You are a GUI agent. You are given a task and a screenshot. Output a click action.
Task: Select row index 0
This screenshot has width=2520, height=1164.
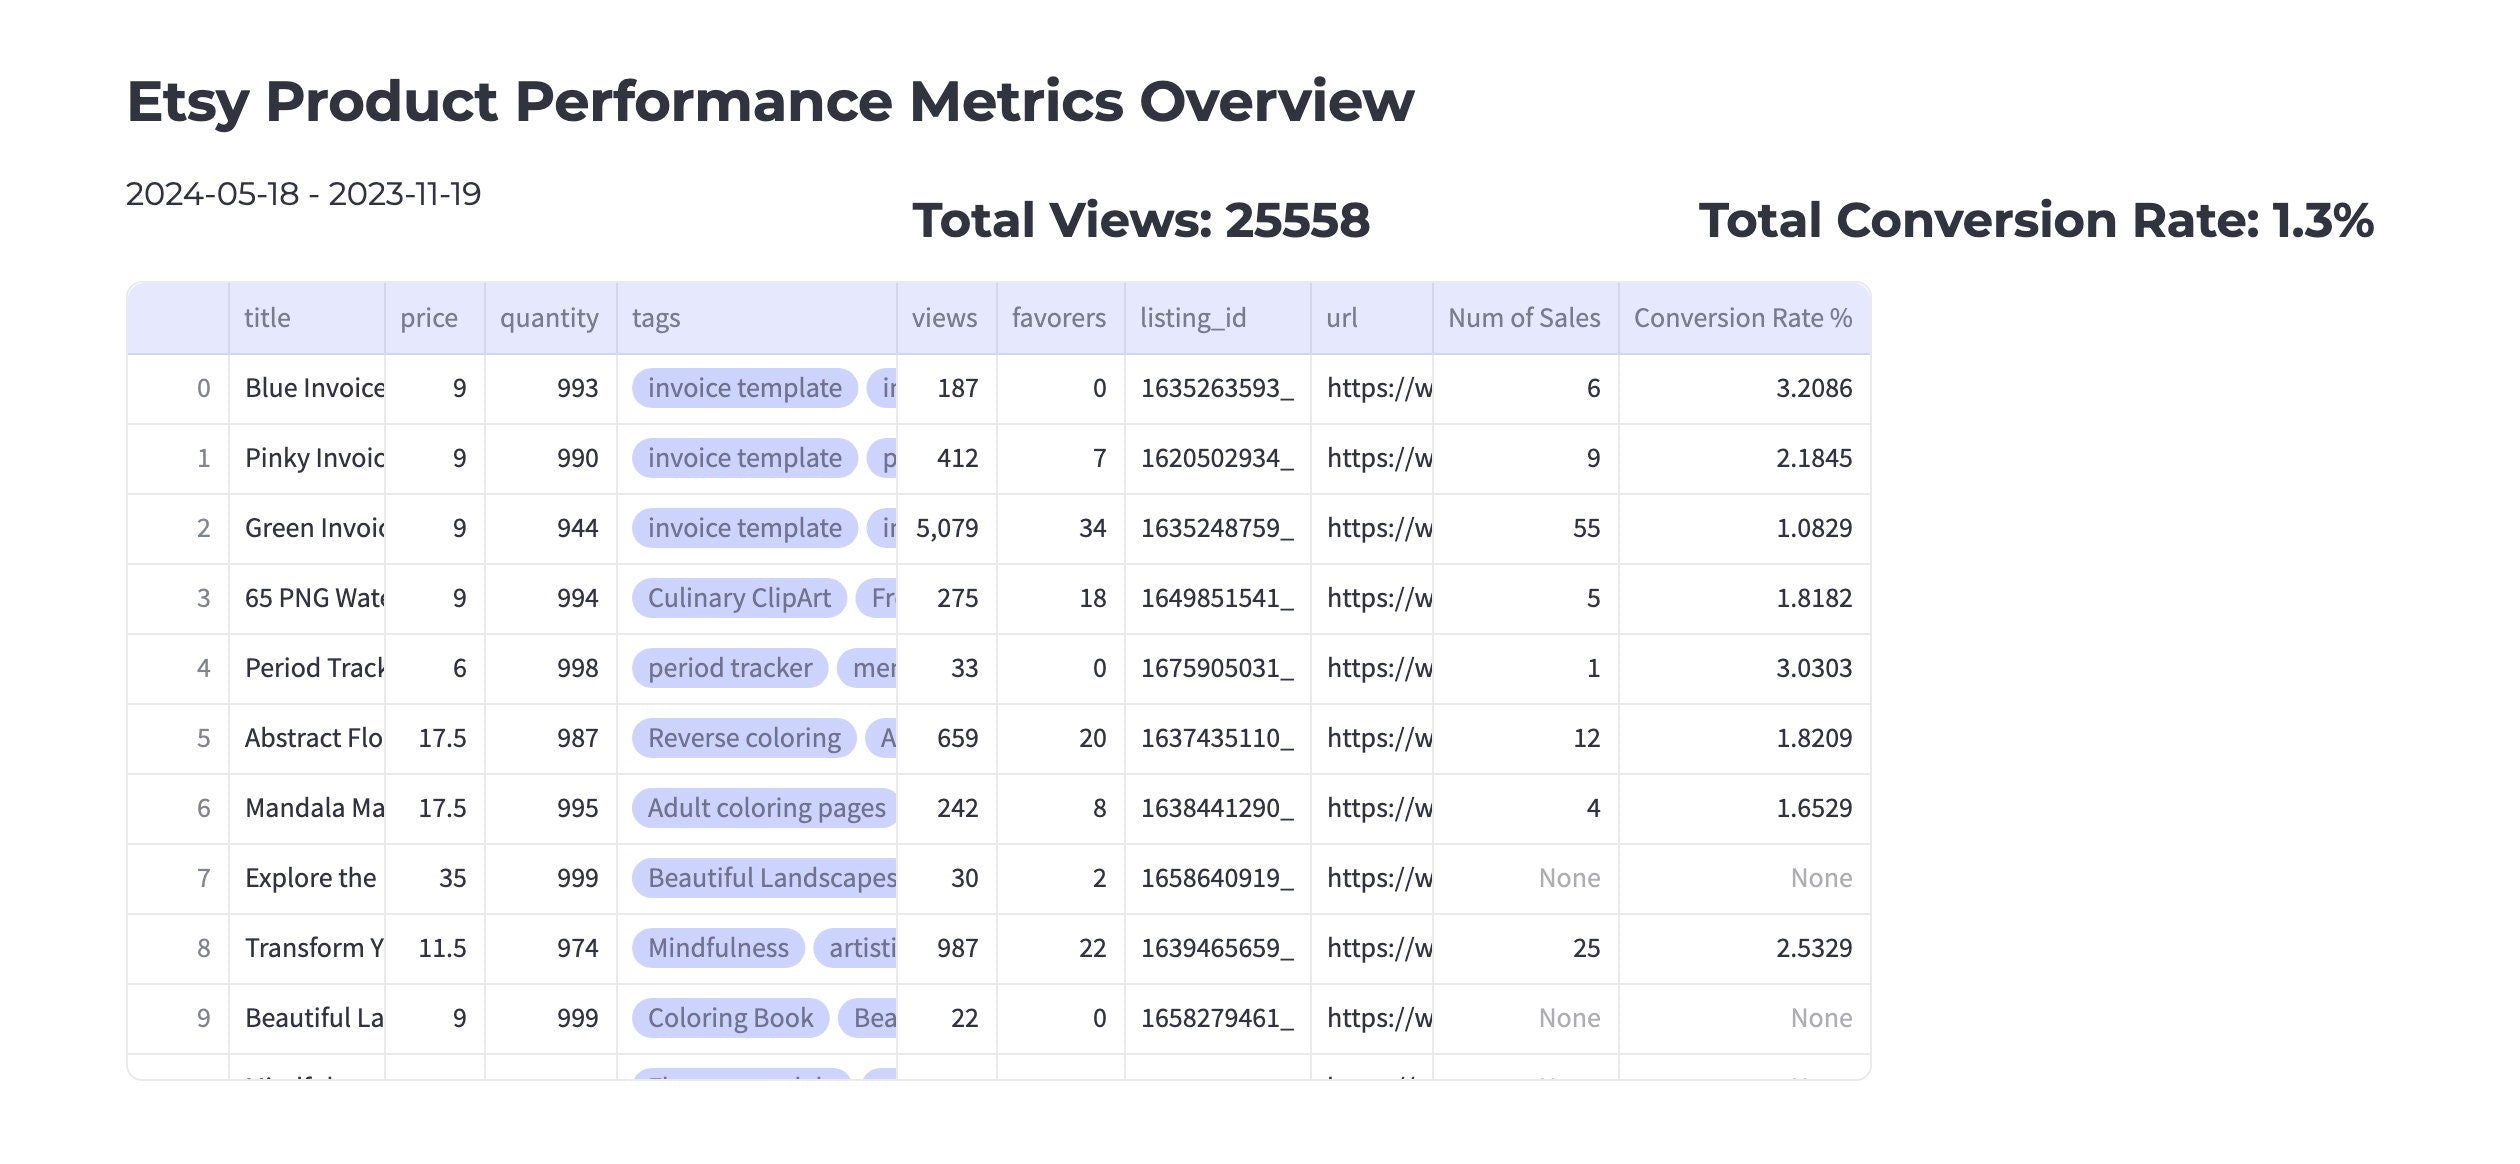(178, 389)
